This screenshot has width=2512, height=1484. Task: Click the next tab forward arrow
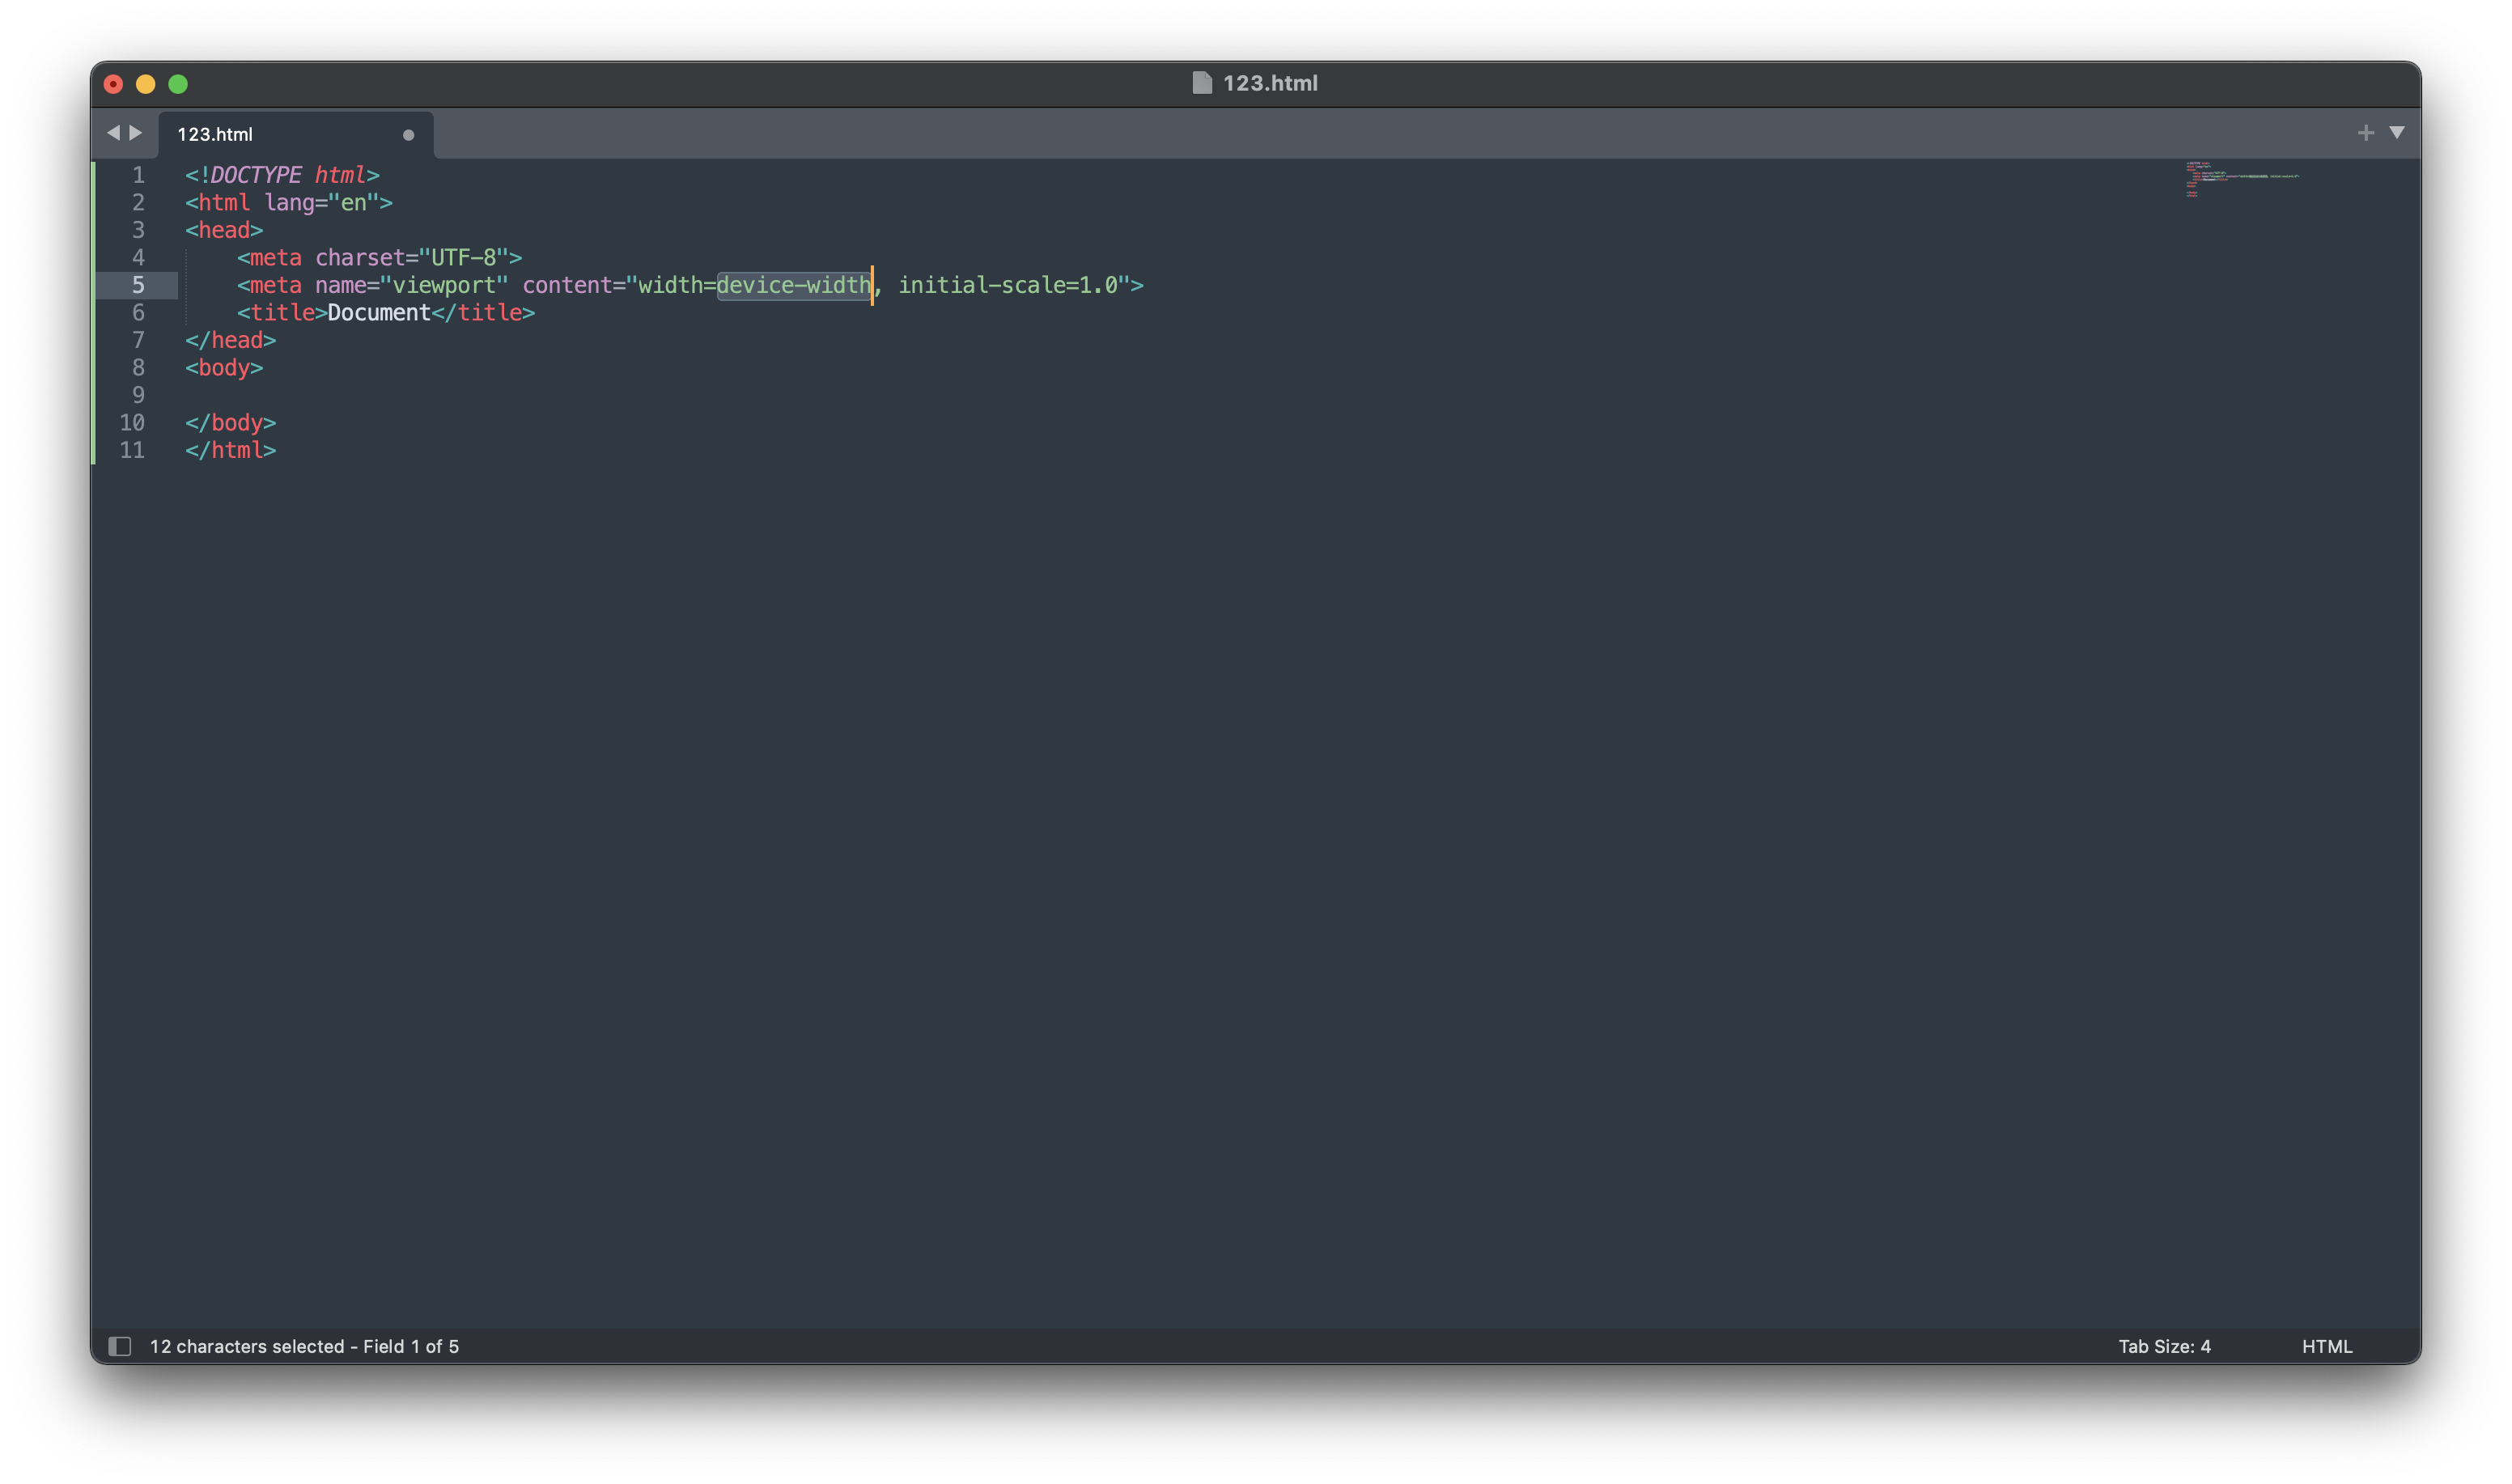click(136, 132)
